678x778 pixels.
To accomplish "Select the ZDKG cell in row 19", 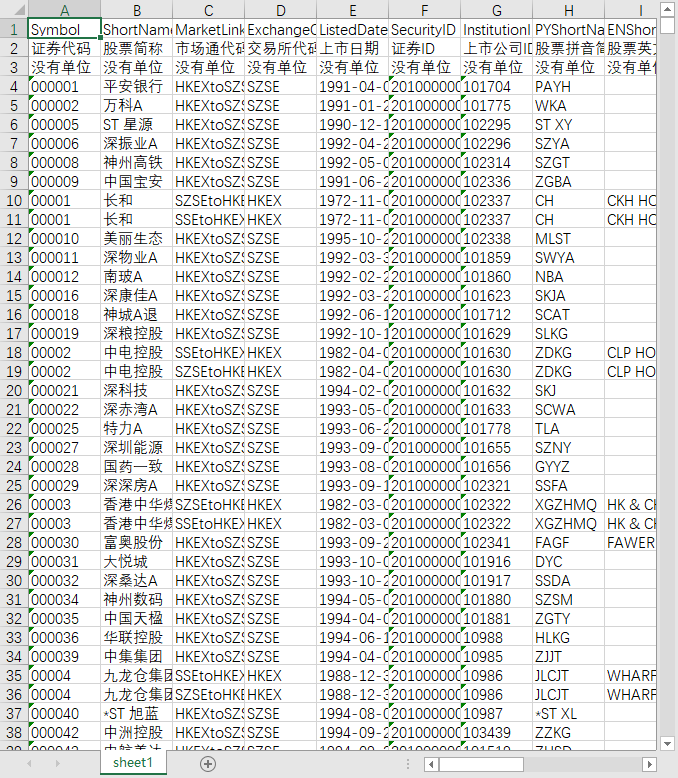I will 568,372.
